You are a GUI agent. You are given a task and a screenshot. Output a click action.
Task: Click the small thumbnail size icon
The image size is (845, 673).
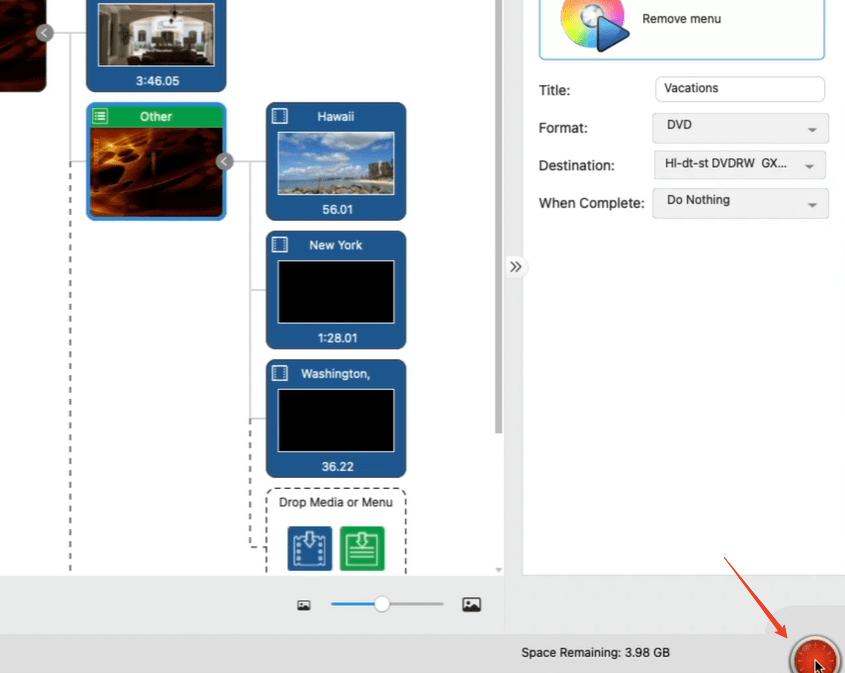(304, 605)
